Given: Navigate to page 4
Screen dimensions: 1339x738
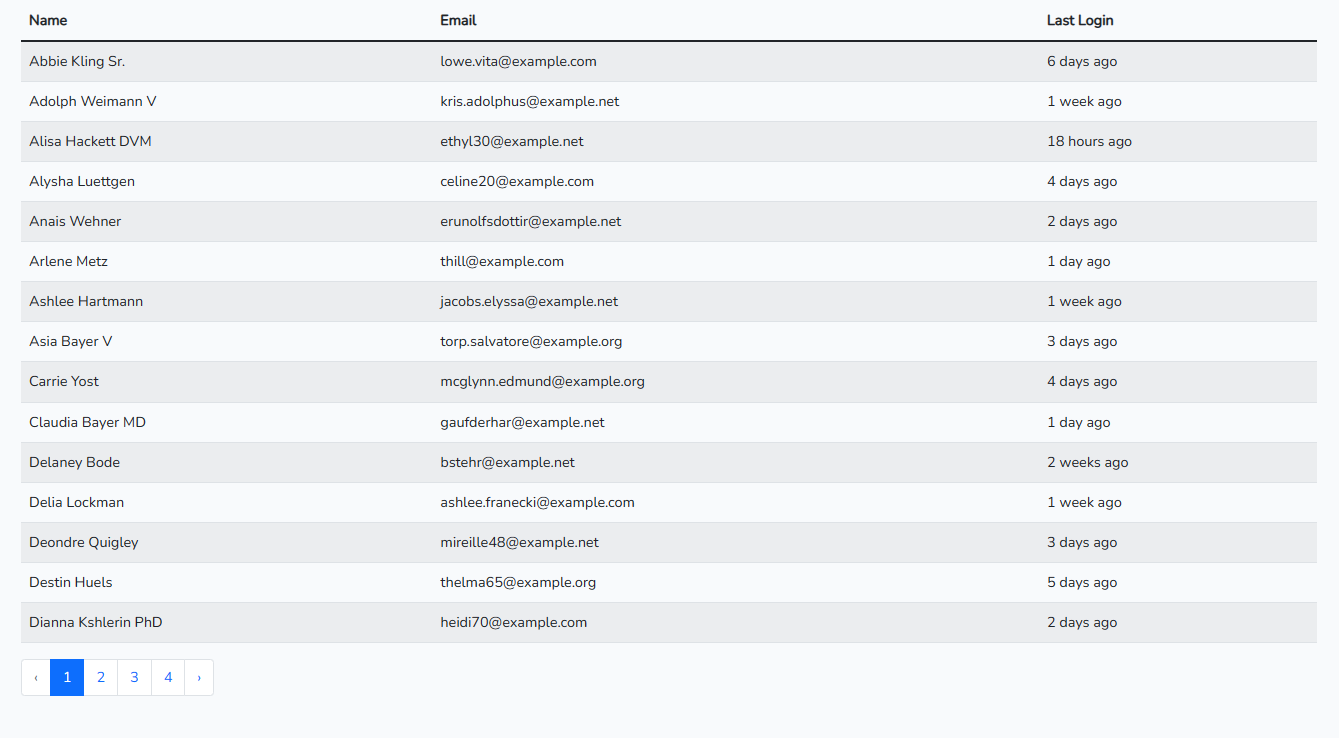Looking at the screenshot, I should pyautogui.click(x=168, y=677).
